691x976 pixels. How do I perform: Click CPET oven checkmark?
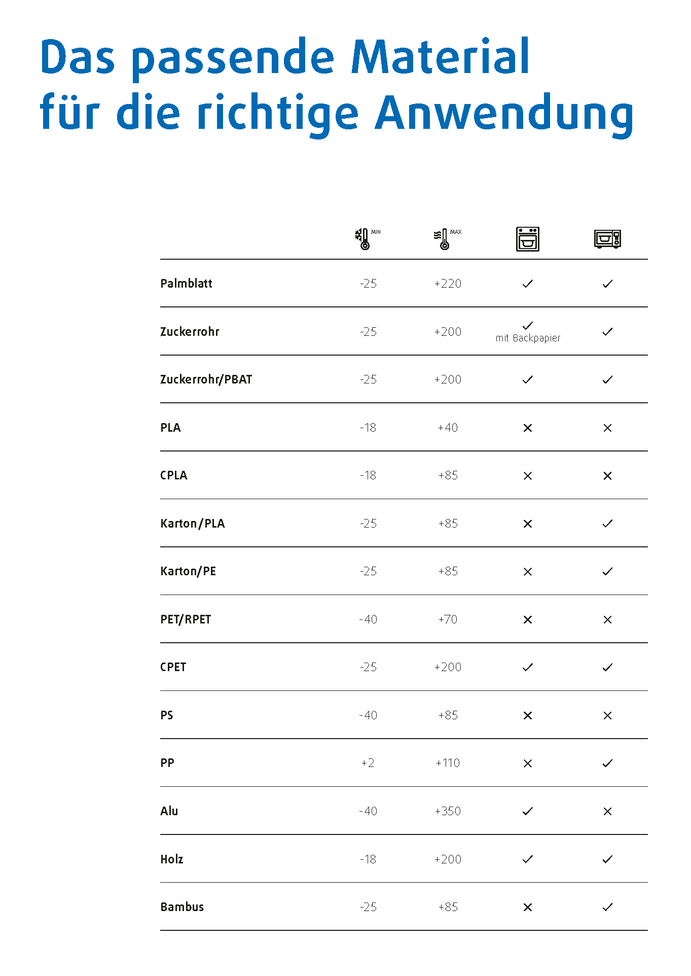(527, 667)
